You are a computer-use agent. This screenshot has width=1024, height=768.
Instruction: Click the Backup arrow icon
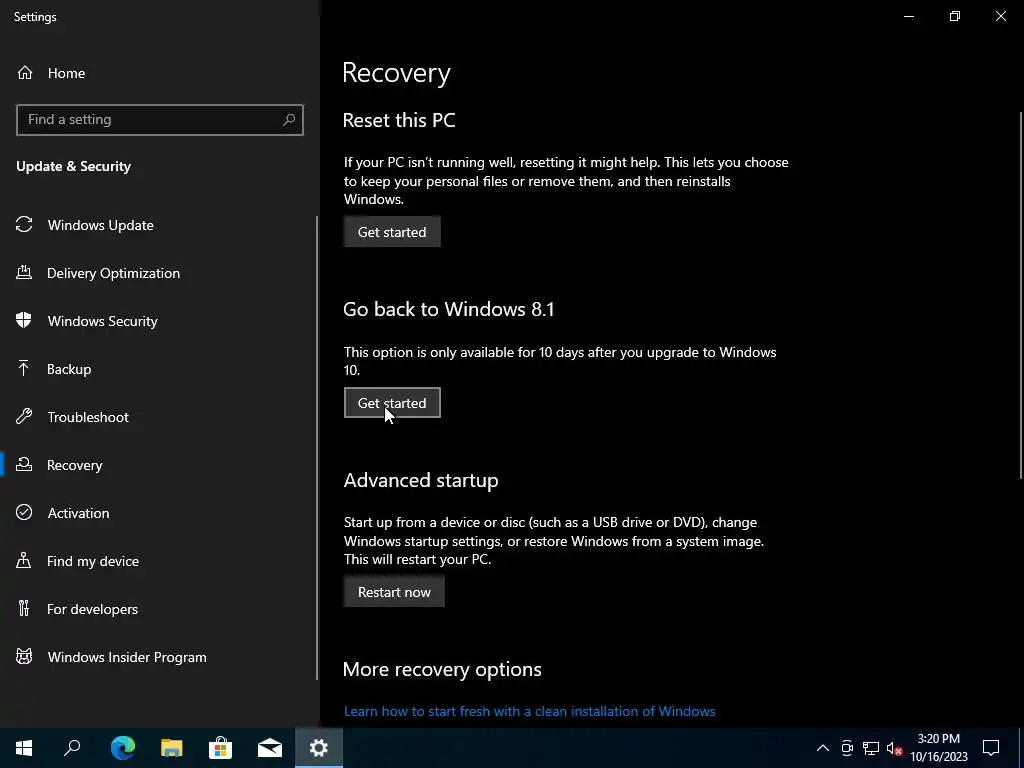tap(24, 368)
